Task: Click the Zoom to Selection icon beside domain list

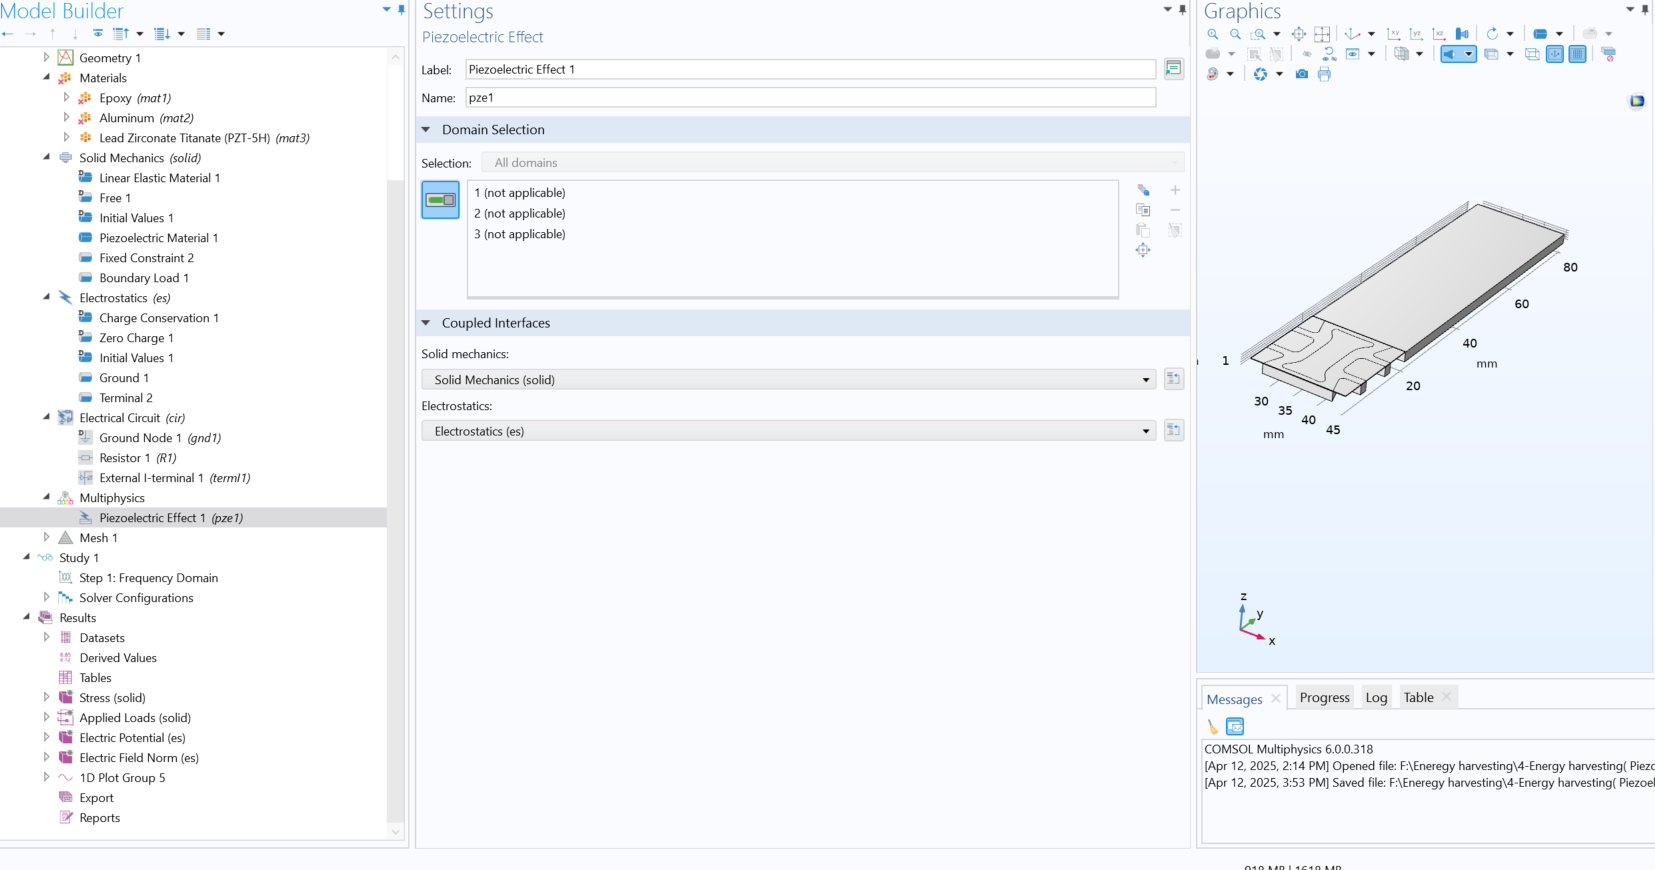Action: pyautogui.click(x=1143, y=250)
